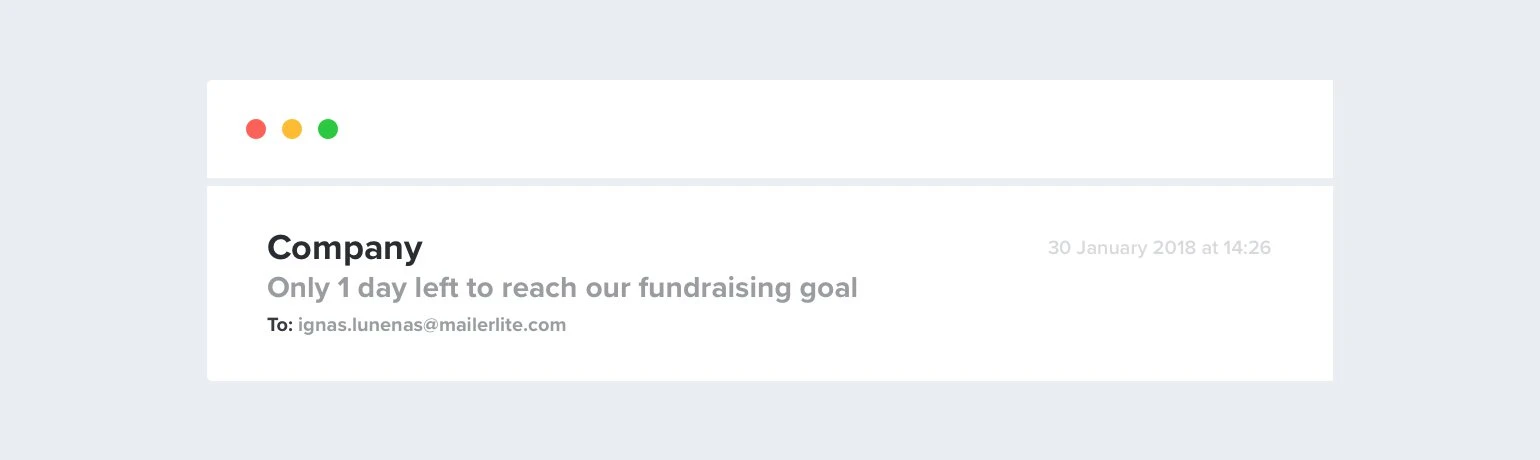Click the empty window title bar area

(800, 129)
